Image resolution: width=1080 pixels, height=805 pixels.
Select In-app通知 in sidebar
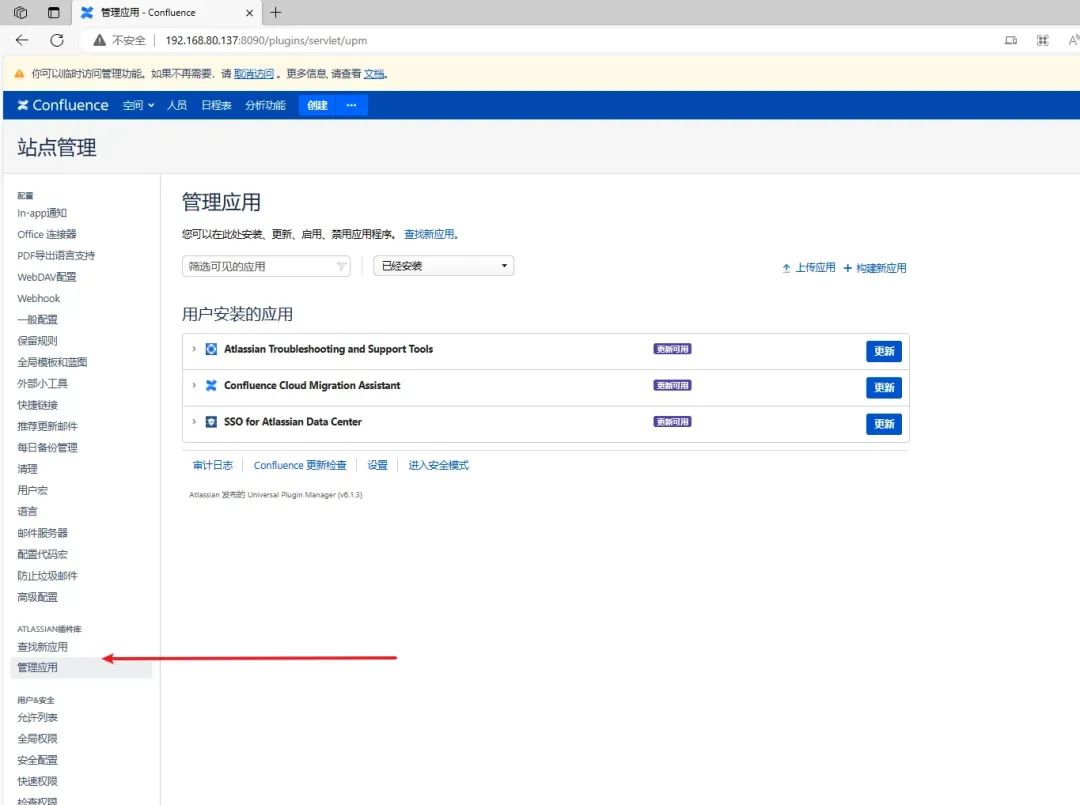coord(42,213)
